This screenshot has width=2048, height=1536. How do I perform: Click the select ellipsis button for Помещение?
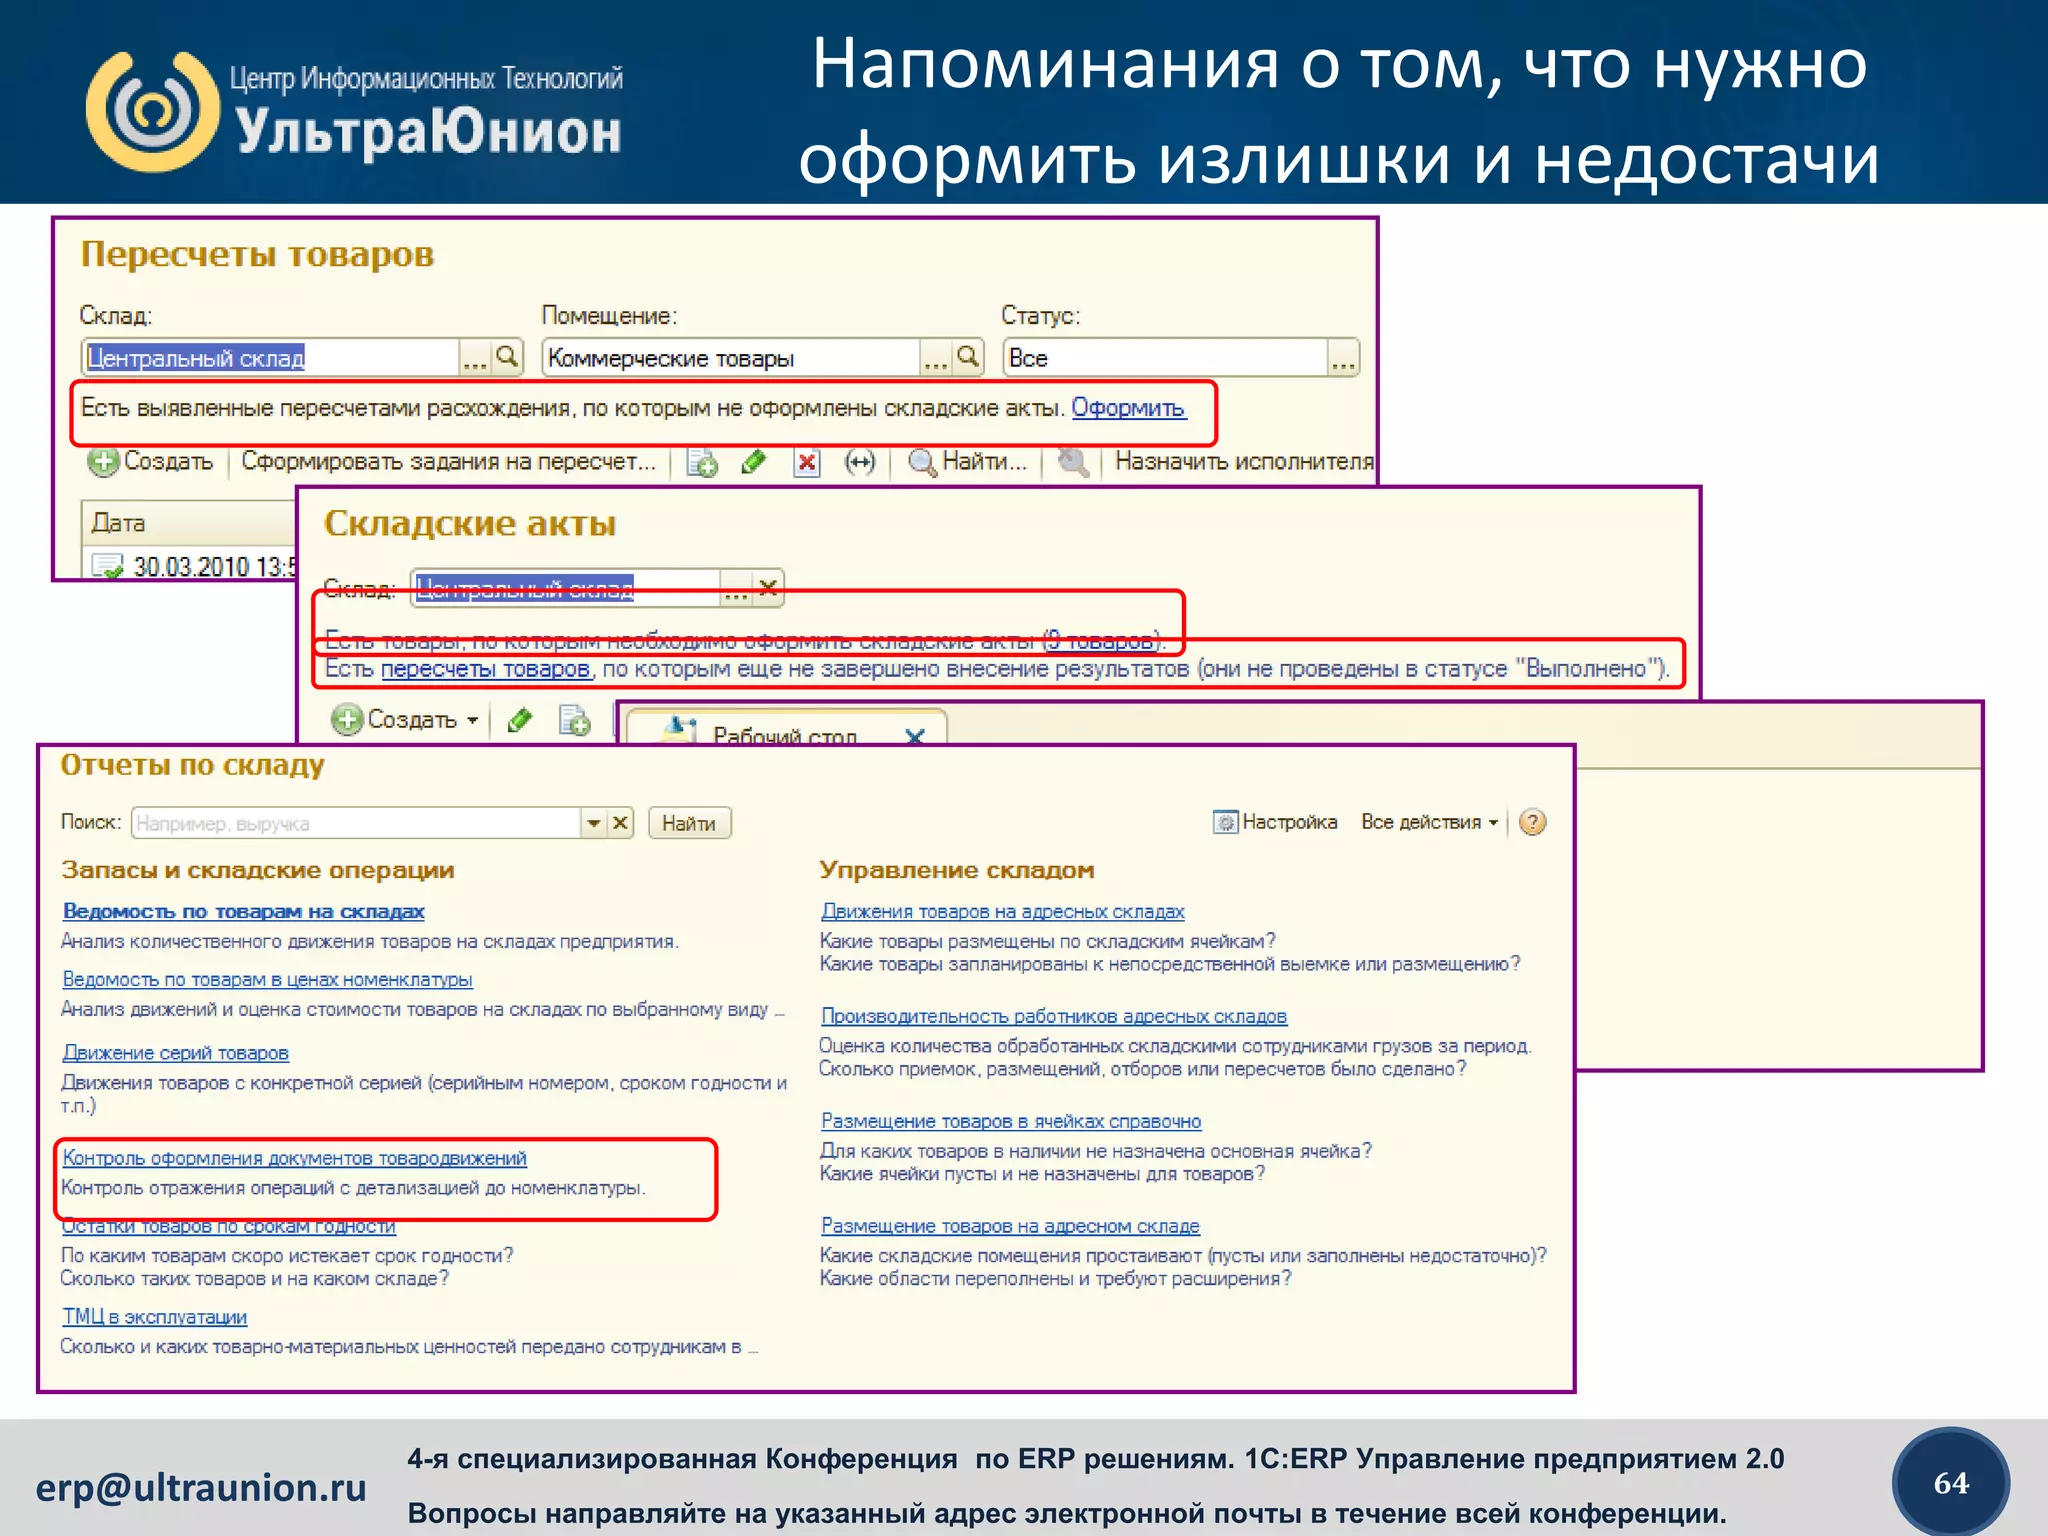[x=935, y=357]
